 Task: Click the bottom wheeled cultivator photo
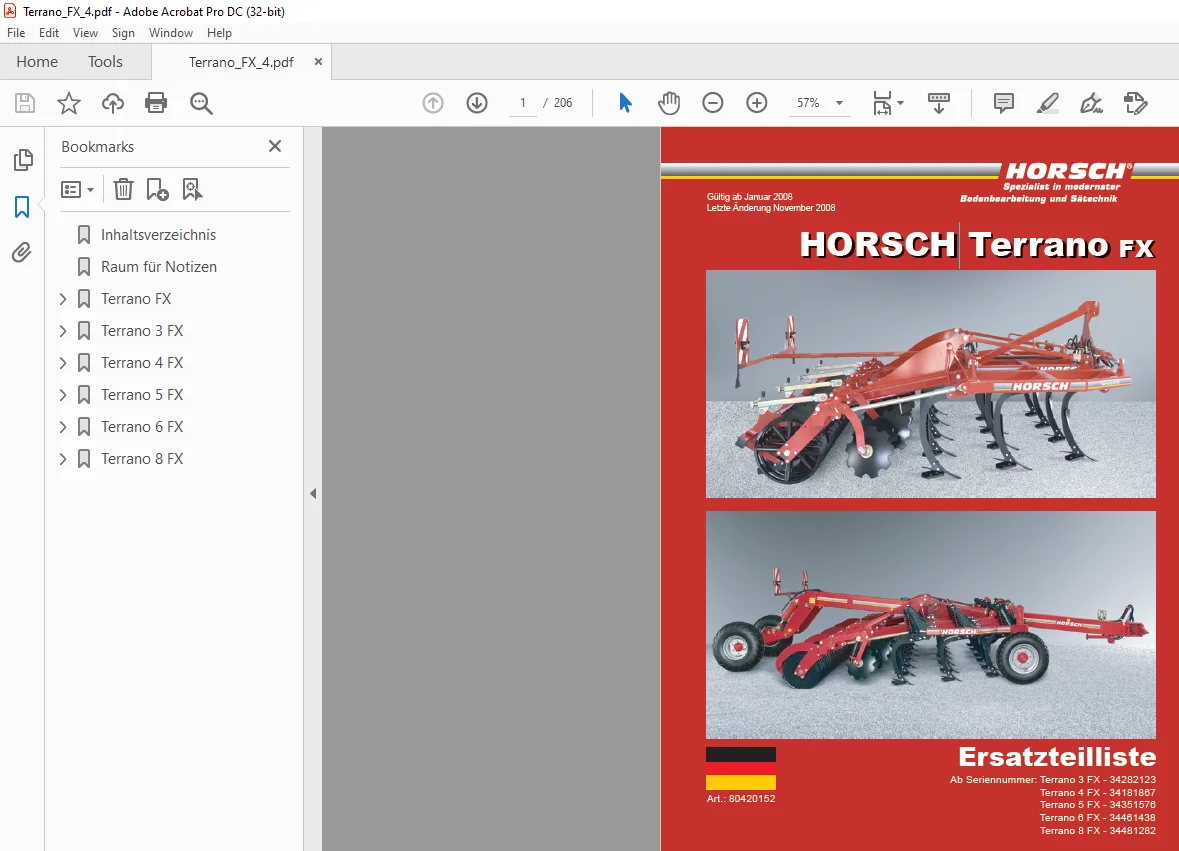[930, 625]
